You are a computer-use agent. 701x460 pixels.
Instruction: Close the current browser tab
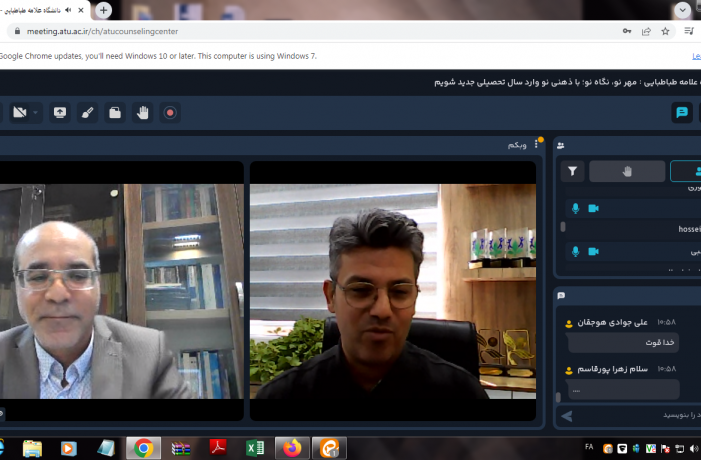(81, 10)
